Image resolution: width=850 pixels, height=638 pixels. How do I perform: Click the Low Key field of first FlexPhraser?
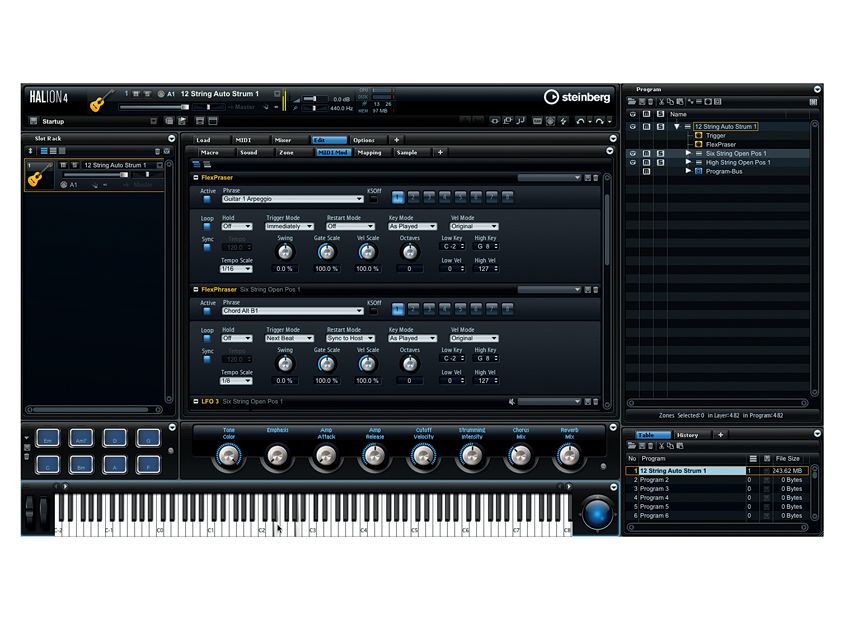pyautogui.click(x=453, y=247)
